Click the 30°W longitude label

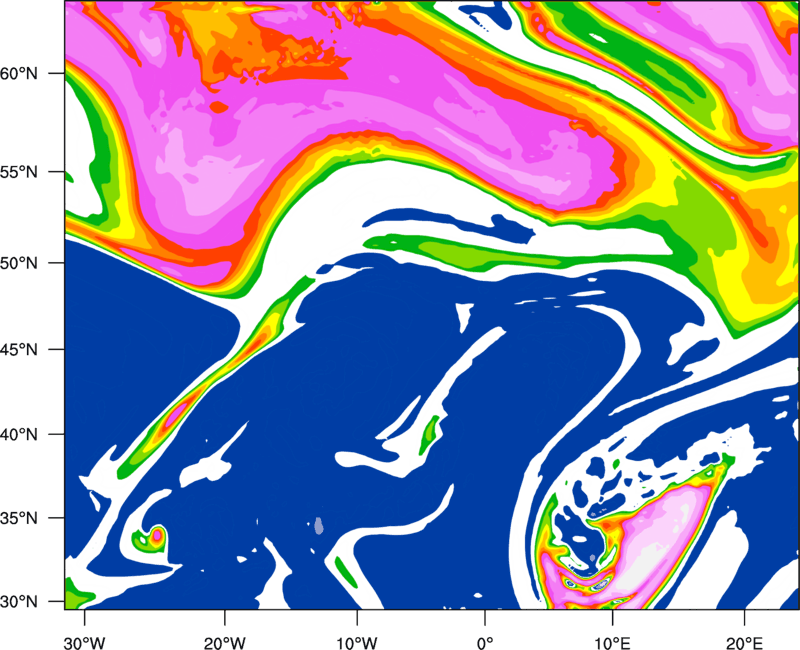tap(85, 643)
